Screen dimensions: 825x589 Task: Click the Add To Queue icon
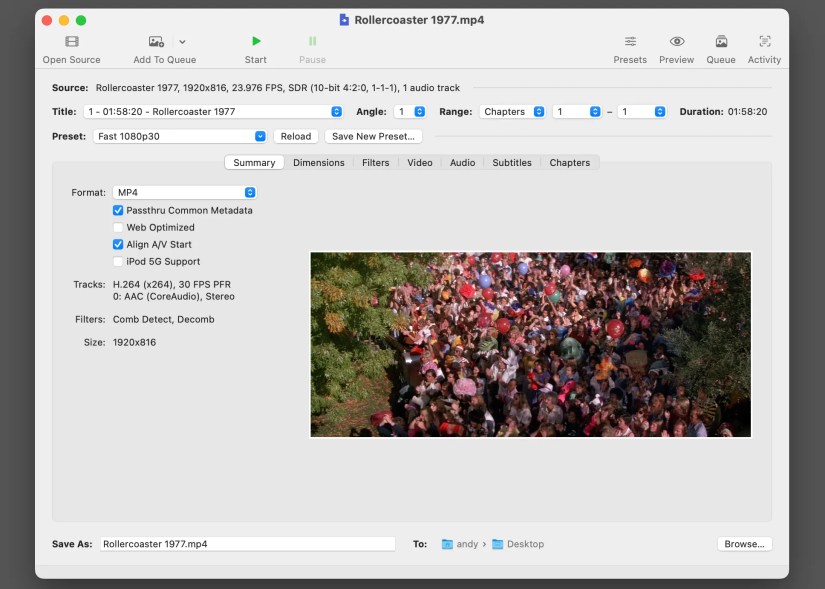(156, 42)
